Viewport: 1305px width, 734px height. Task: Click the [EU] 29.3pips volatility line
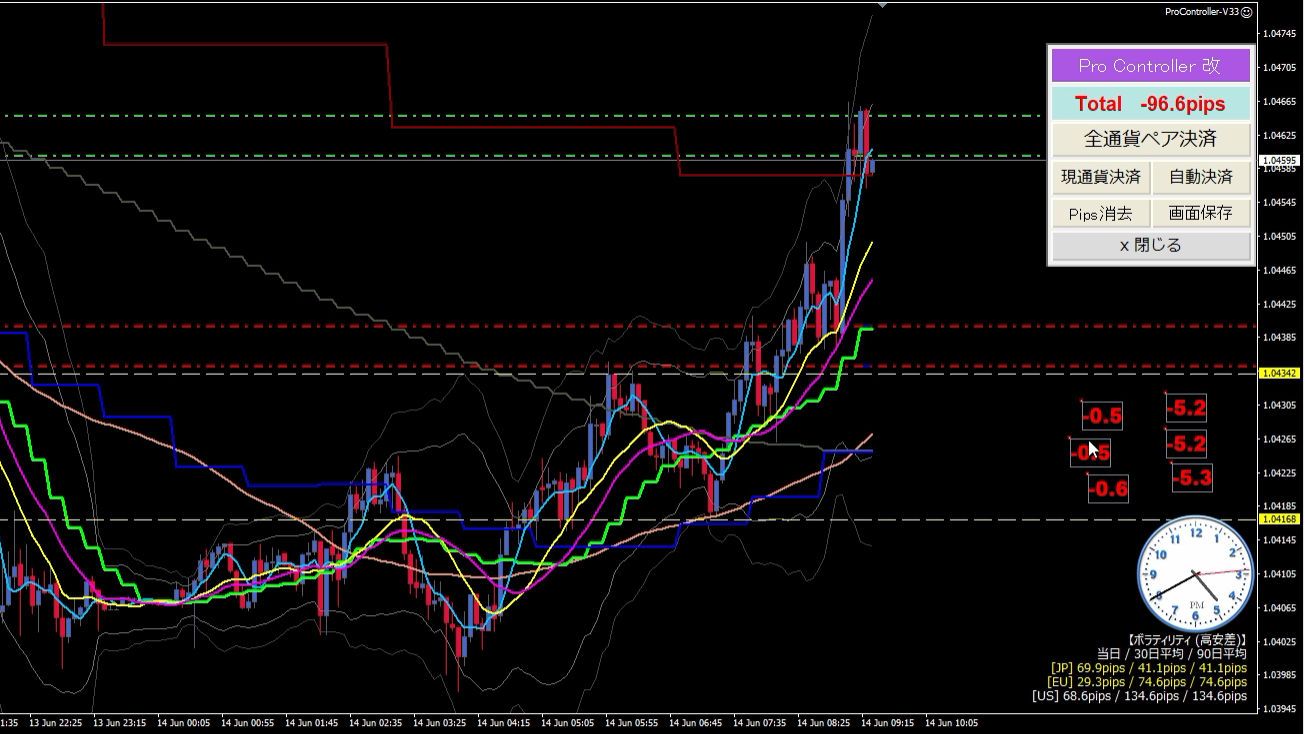(x=1147, y=681)
